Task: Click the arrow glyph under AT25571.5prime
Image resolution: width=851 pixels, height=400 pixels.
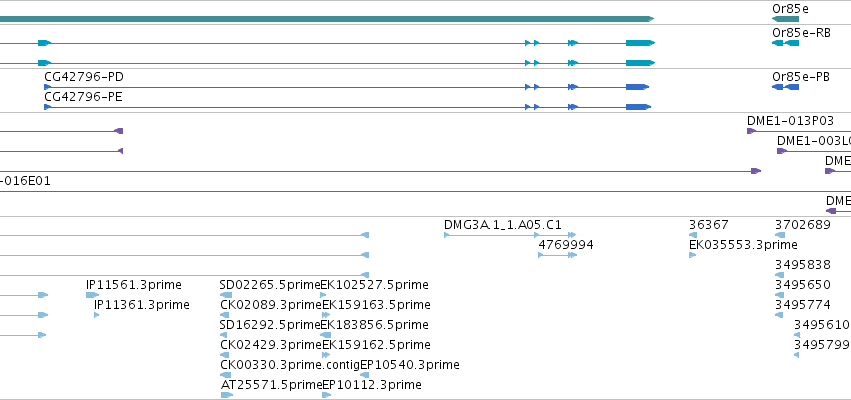Action: pyautogui.click(x=227, y=395)
